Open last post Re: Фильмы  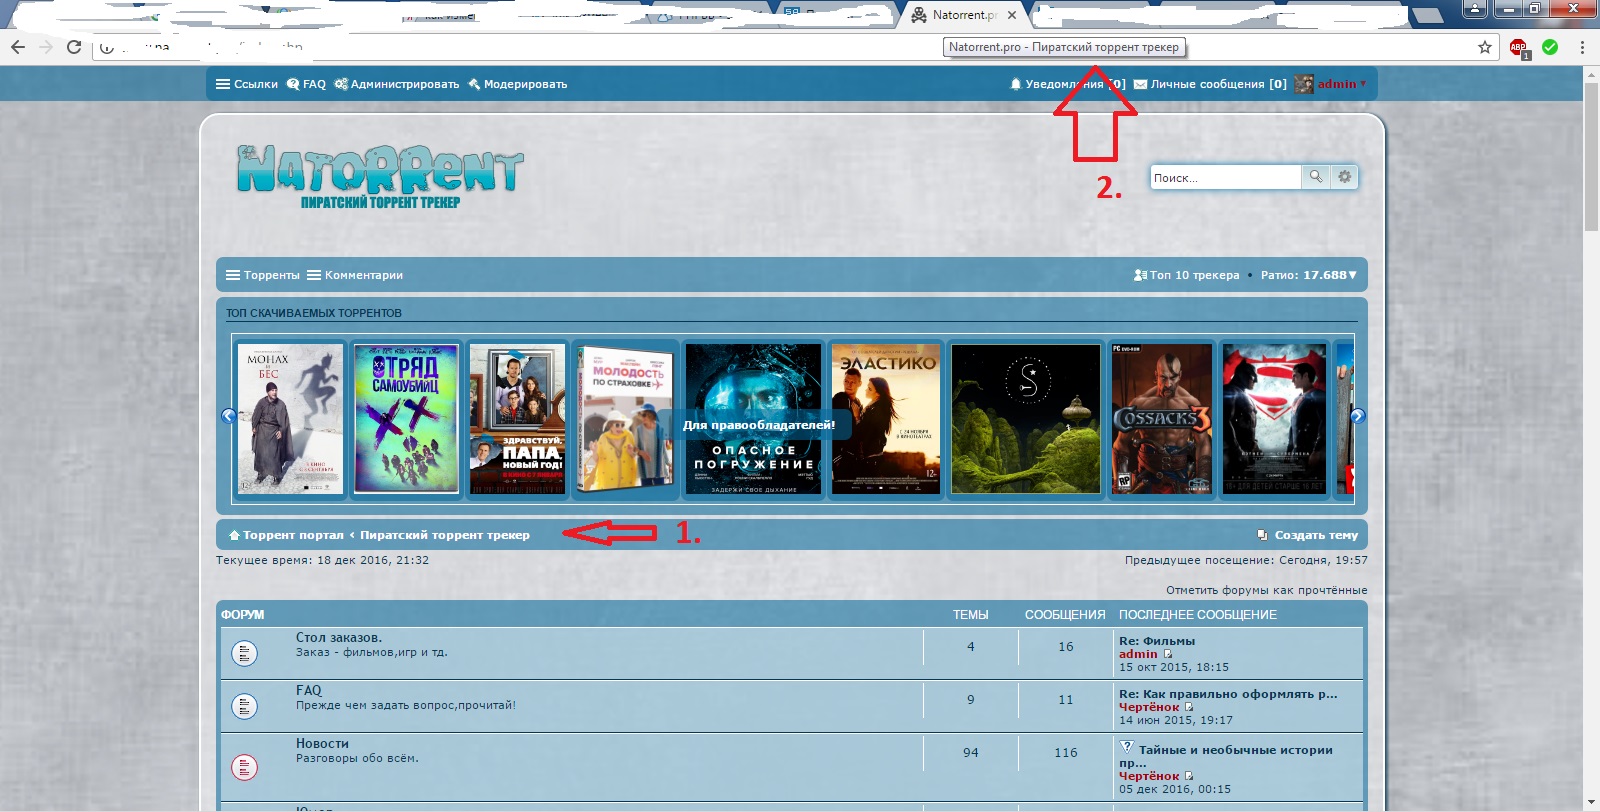pos(1157,641)
